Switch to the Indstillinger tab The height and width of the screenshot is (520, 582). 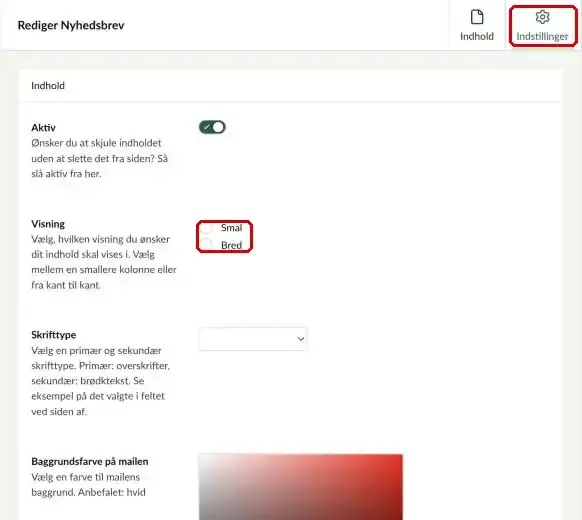pos(542,25)
